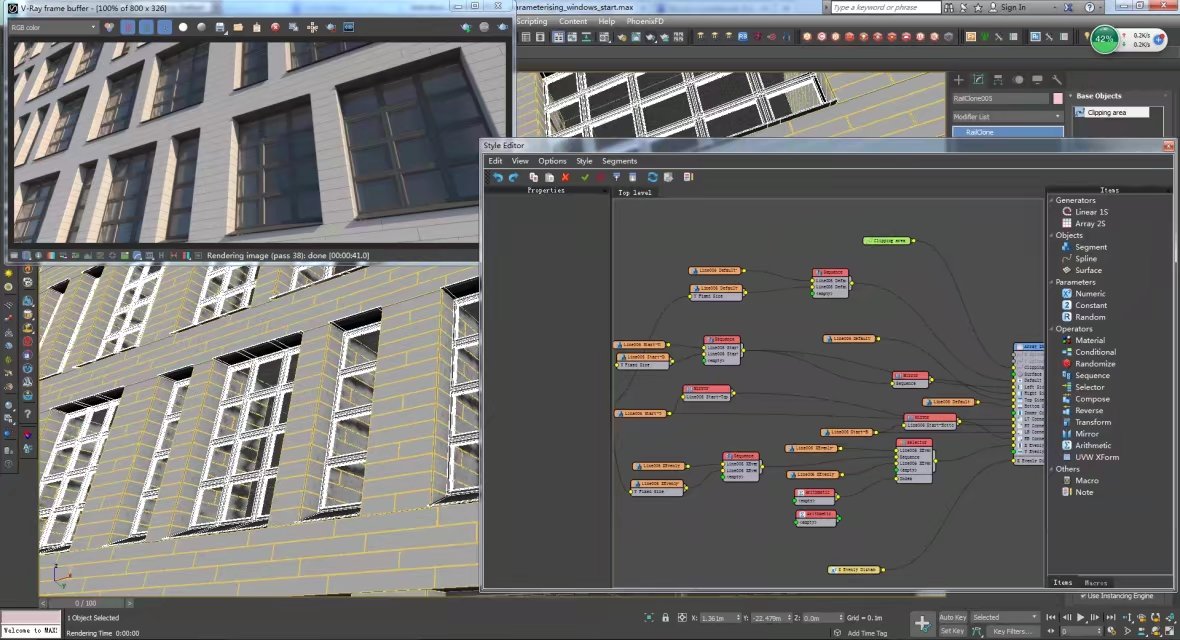Redo in Style Editor toolbar

coord(513,177)
